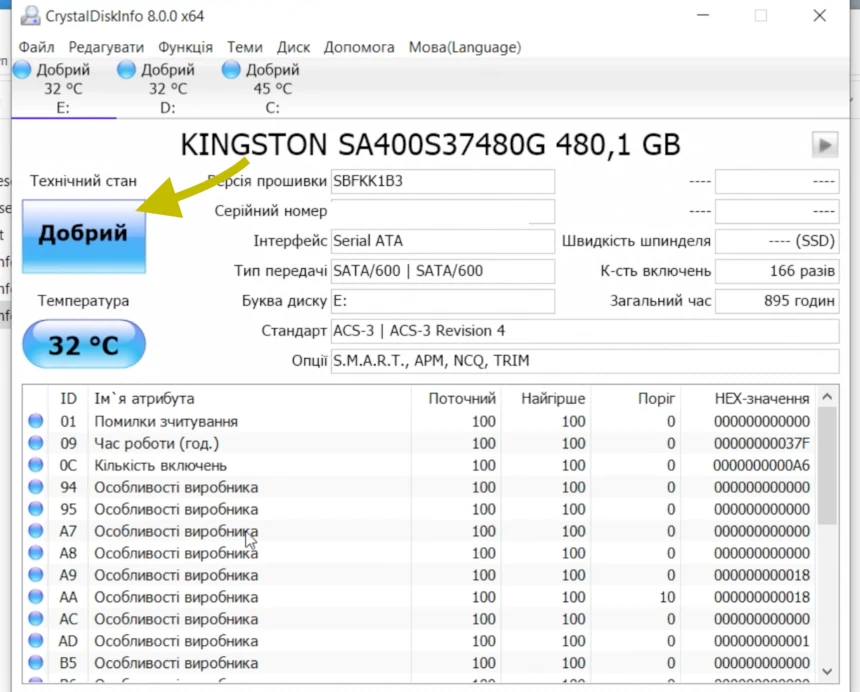Click status orb of attribute 0C
The width and height of the screenshot is (860, 692).
(36, 465)
